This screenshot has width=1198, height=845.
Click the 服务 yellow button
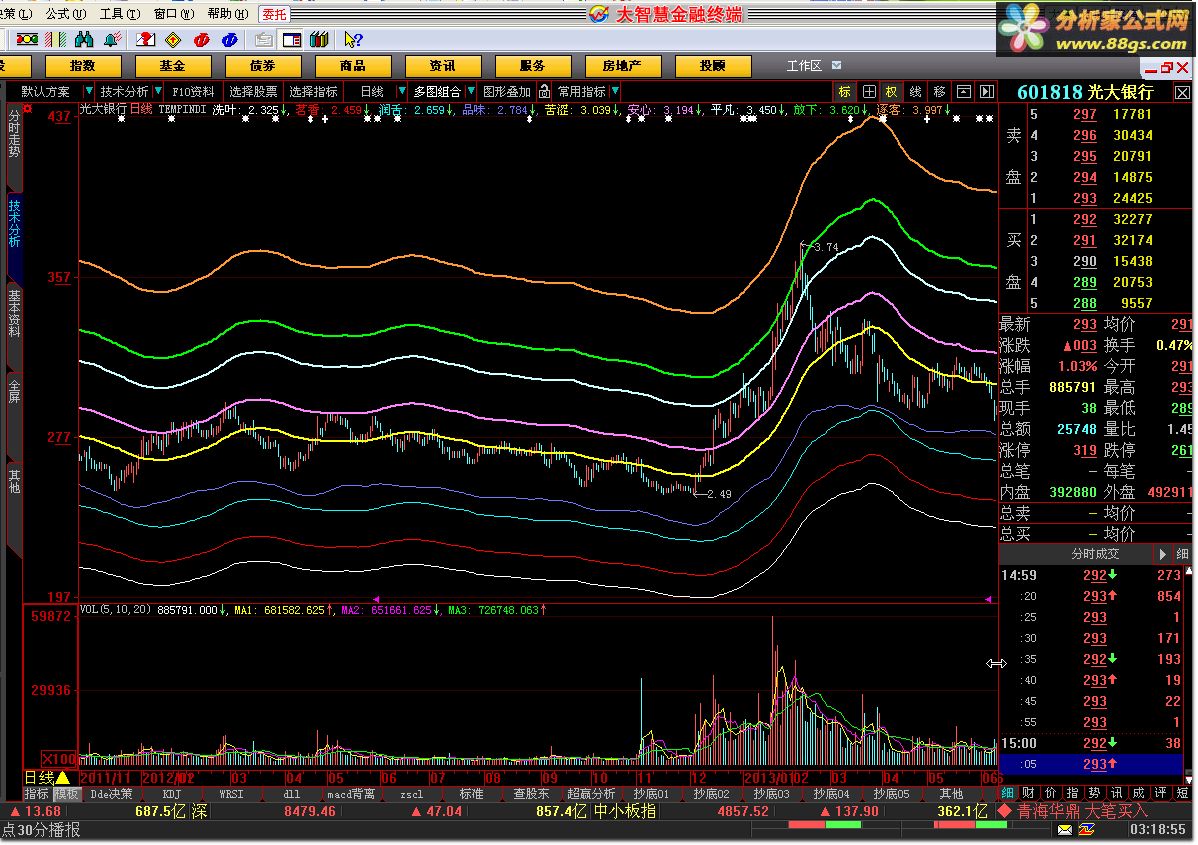[x=533, y=66]
